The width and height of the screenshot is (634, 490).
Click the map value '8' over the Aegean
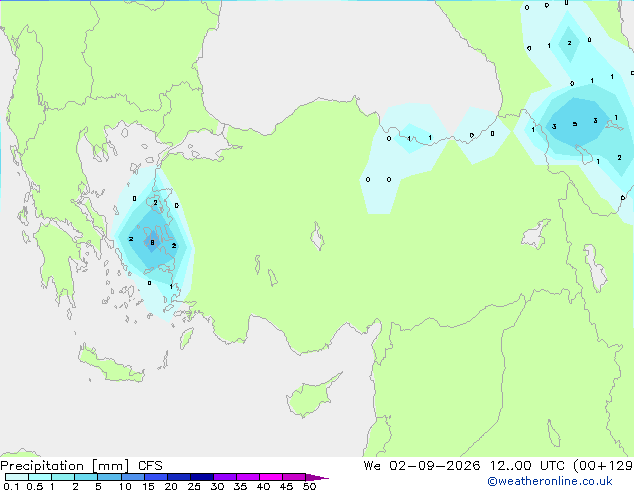click(x=152, y=243)
